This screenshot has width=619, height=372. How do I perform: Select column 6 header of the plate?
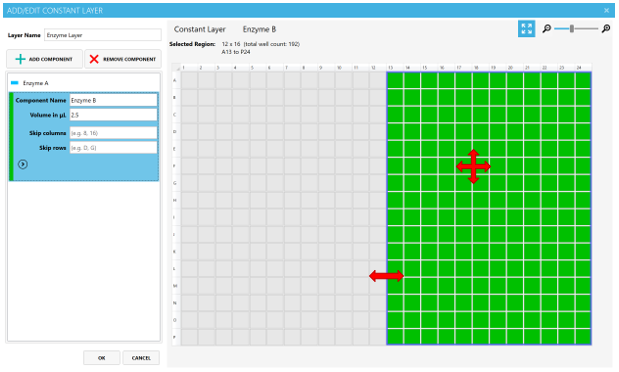coord(275,68)
